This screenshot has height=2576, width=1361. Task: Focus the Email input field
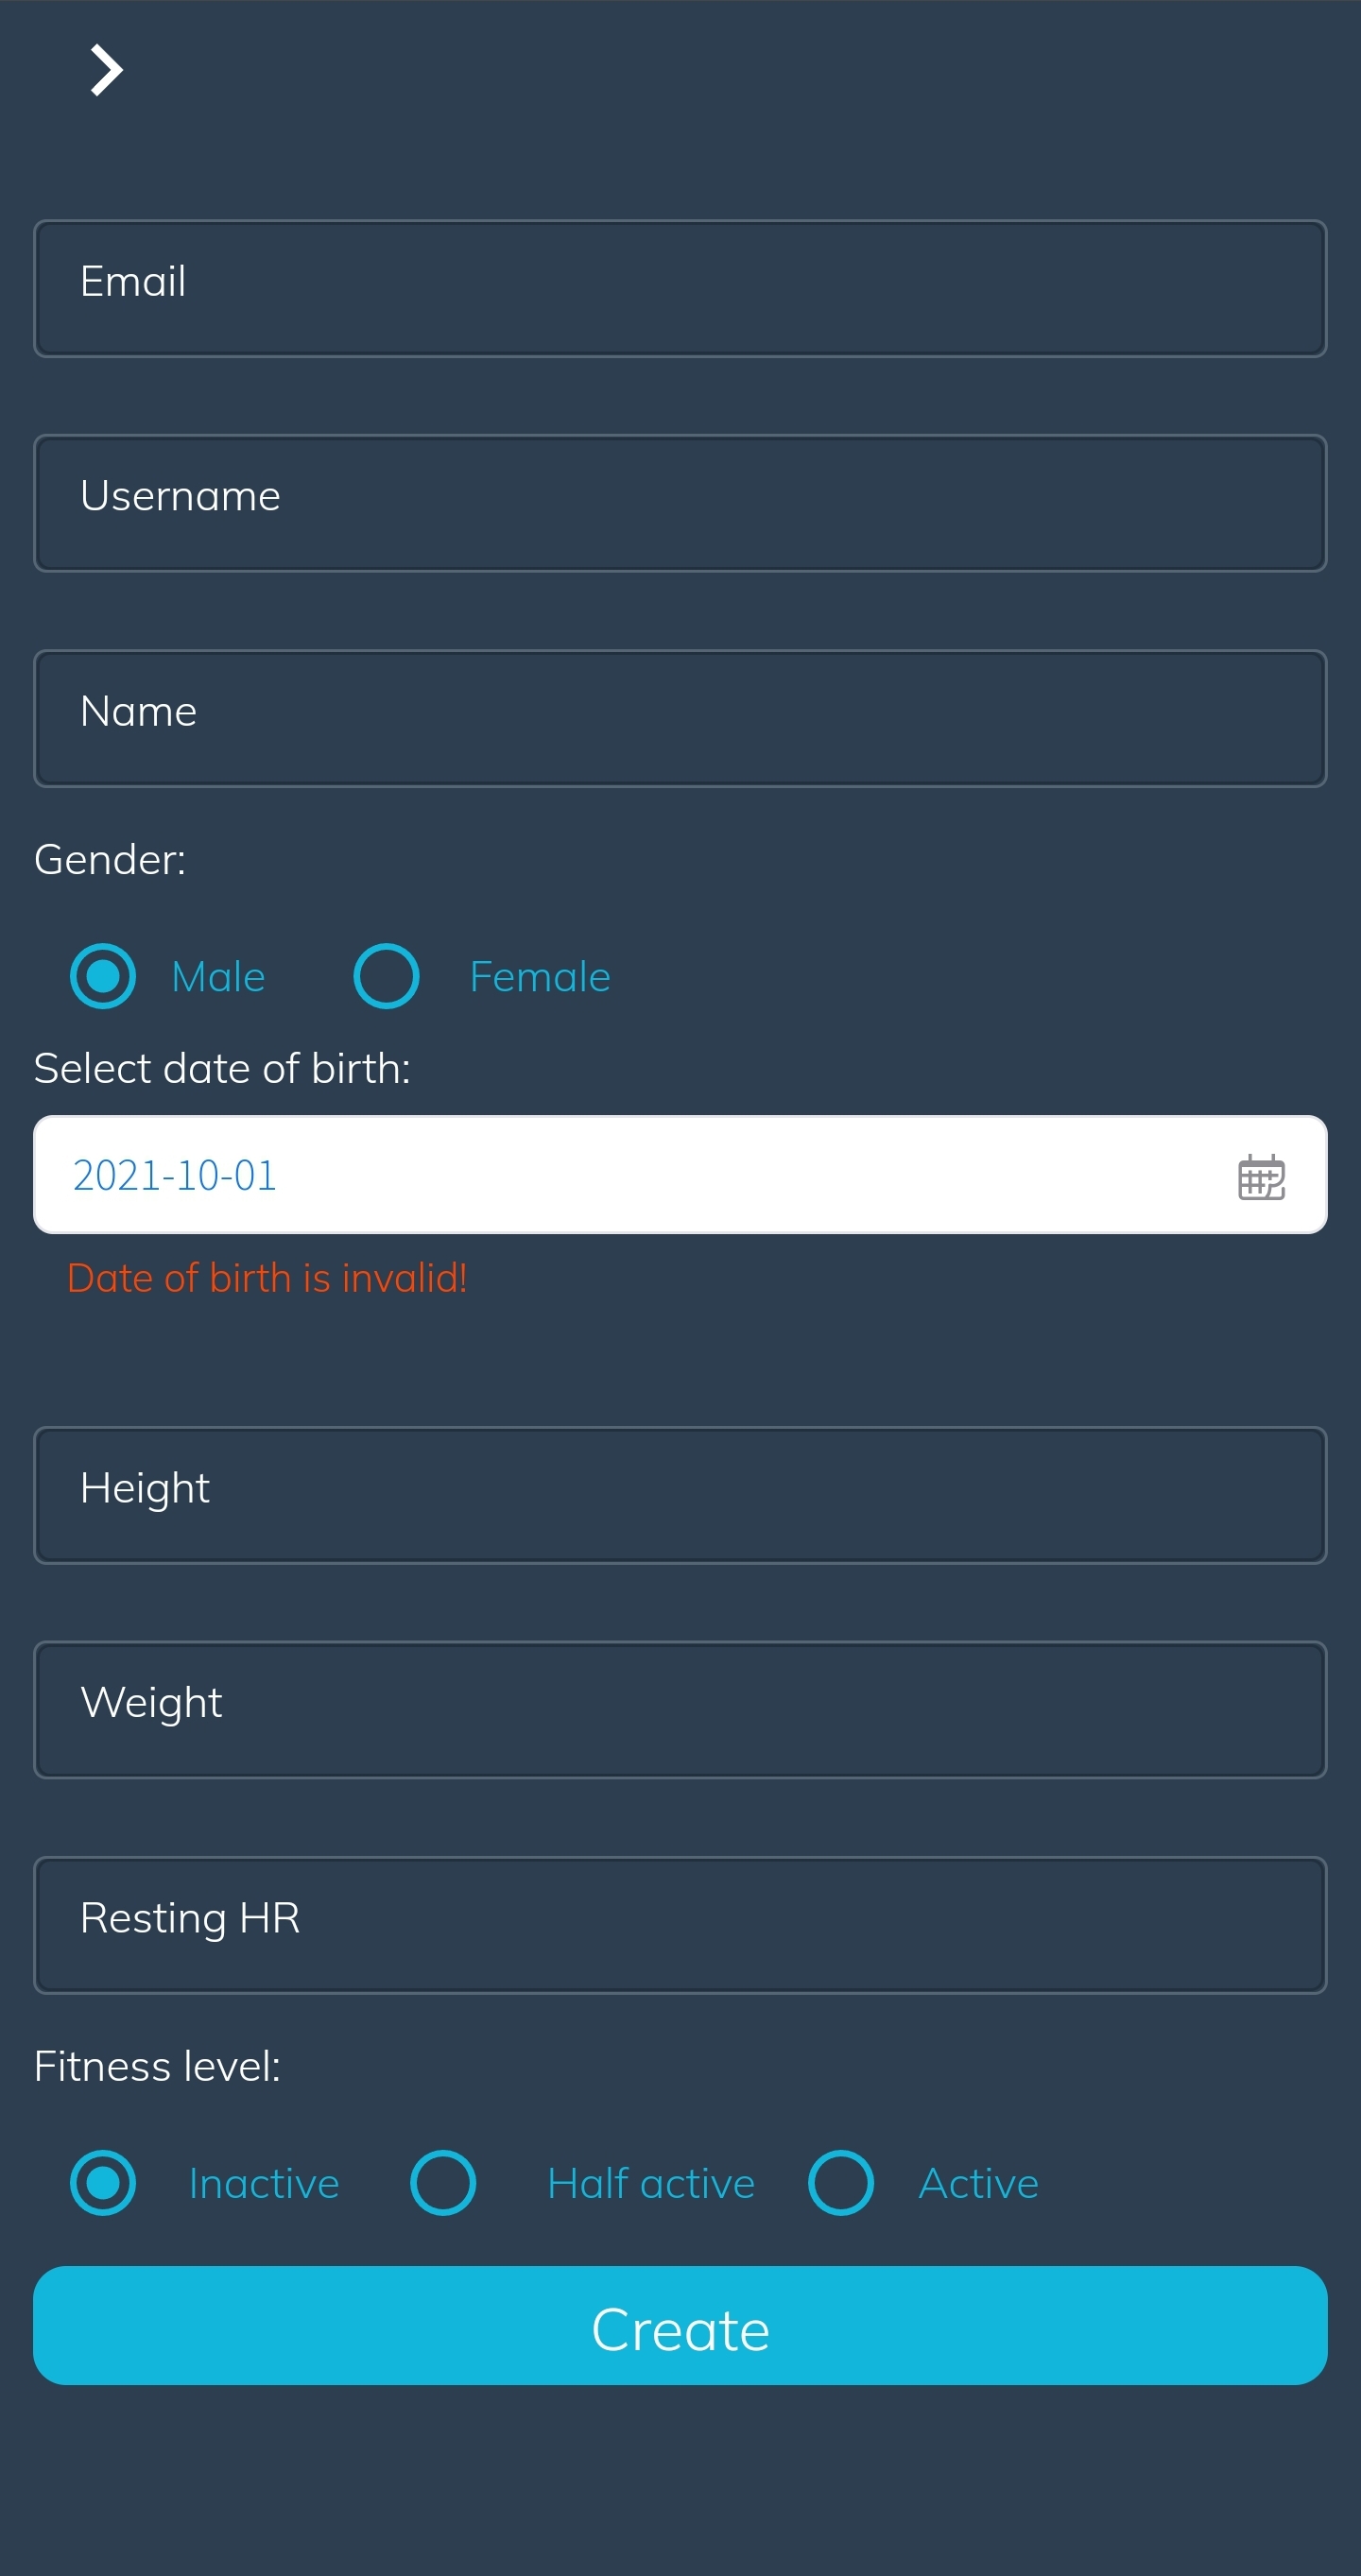tap(680, 288)
